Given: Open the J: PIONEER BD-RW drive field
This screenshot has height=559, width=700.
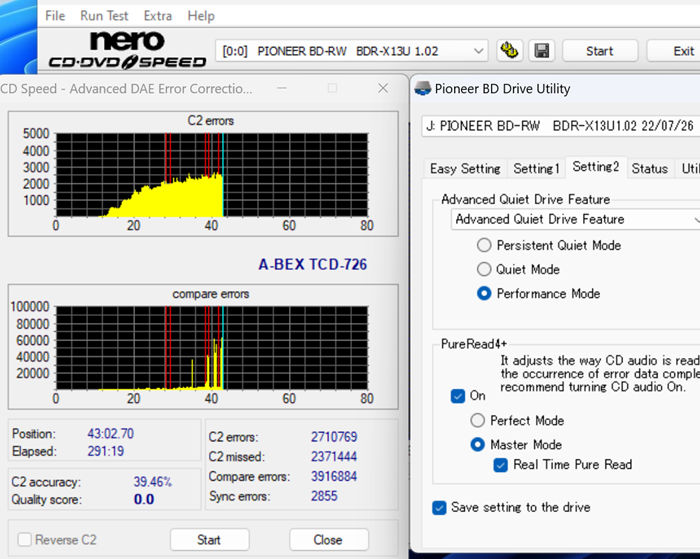Looking at the screenshot, I should pos(561,126).
